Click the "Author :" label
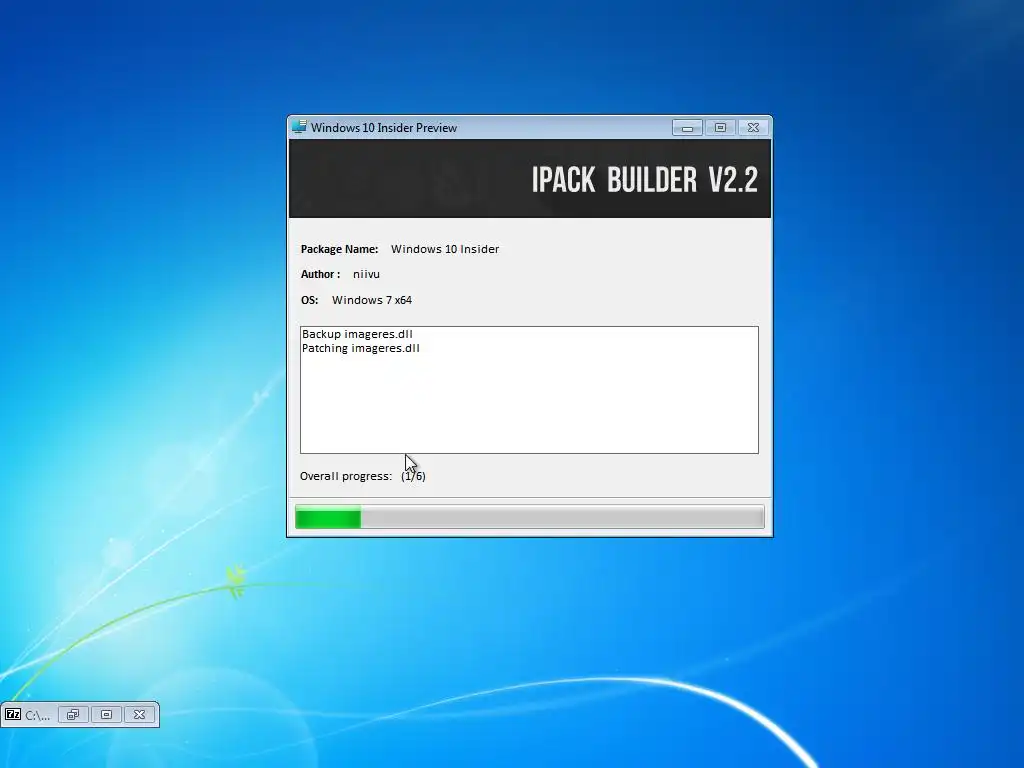The width and height of the screenshot is (1024, 768). point(321,274)
